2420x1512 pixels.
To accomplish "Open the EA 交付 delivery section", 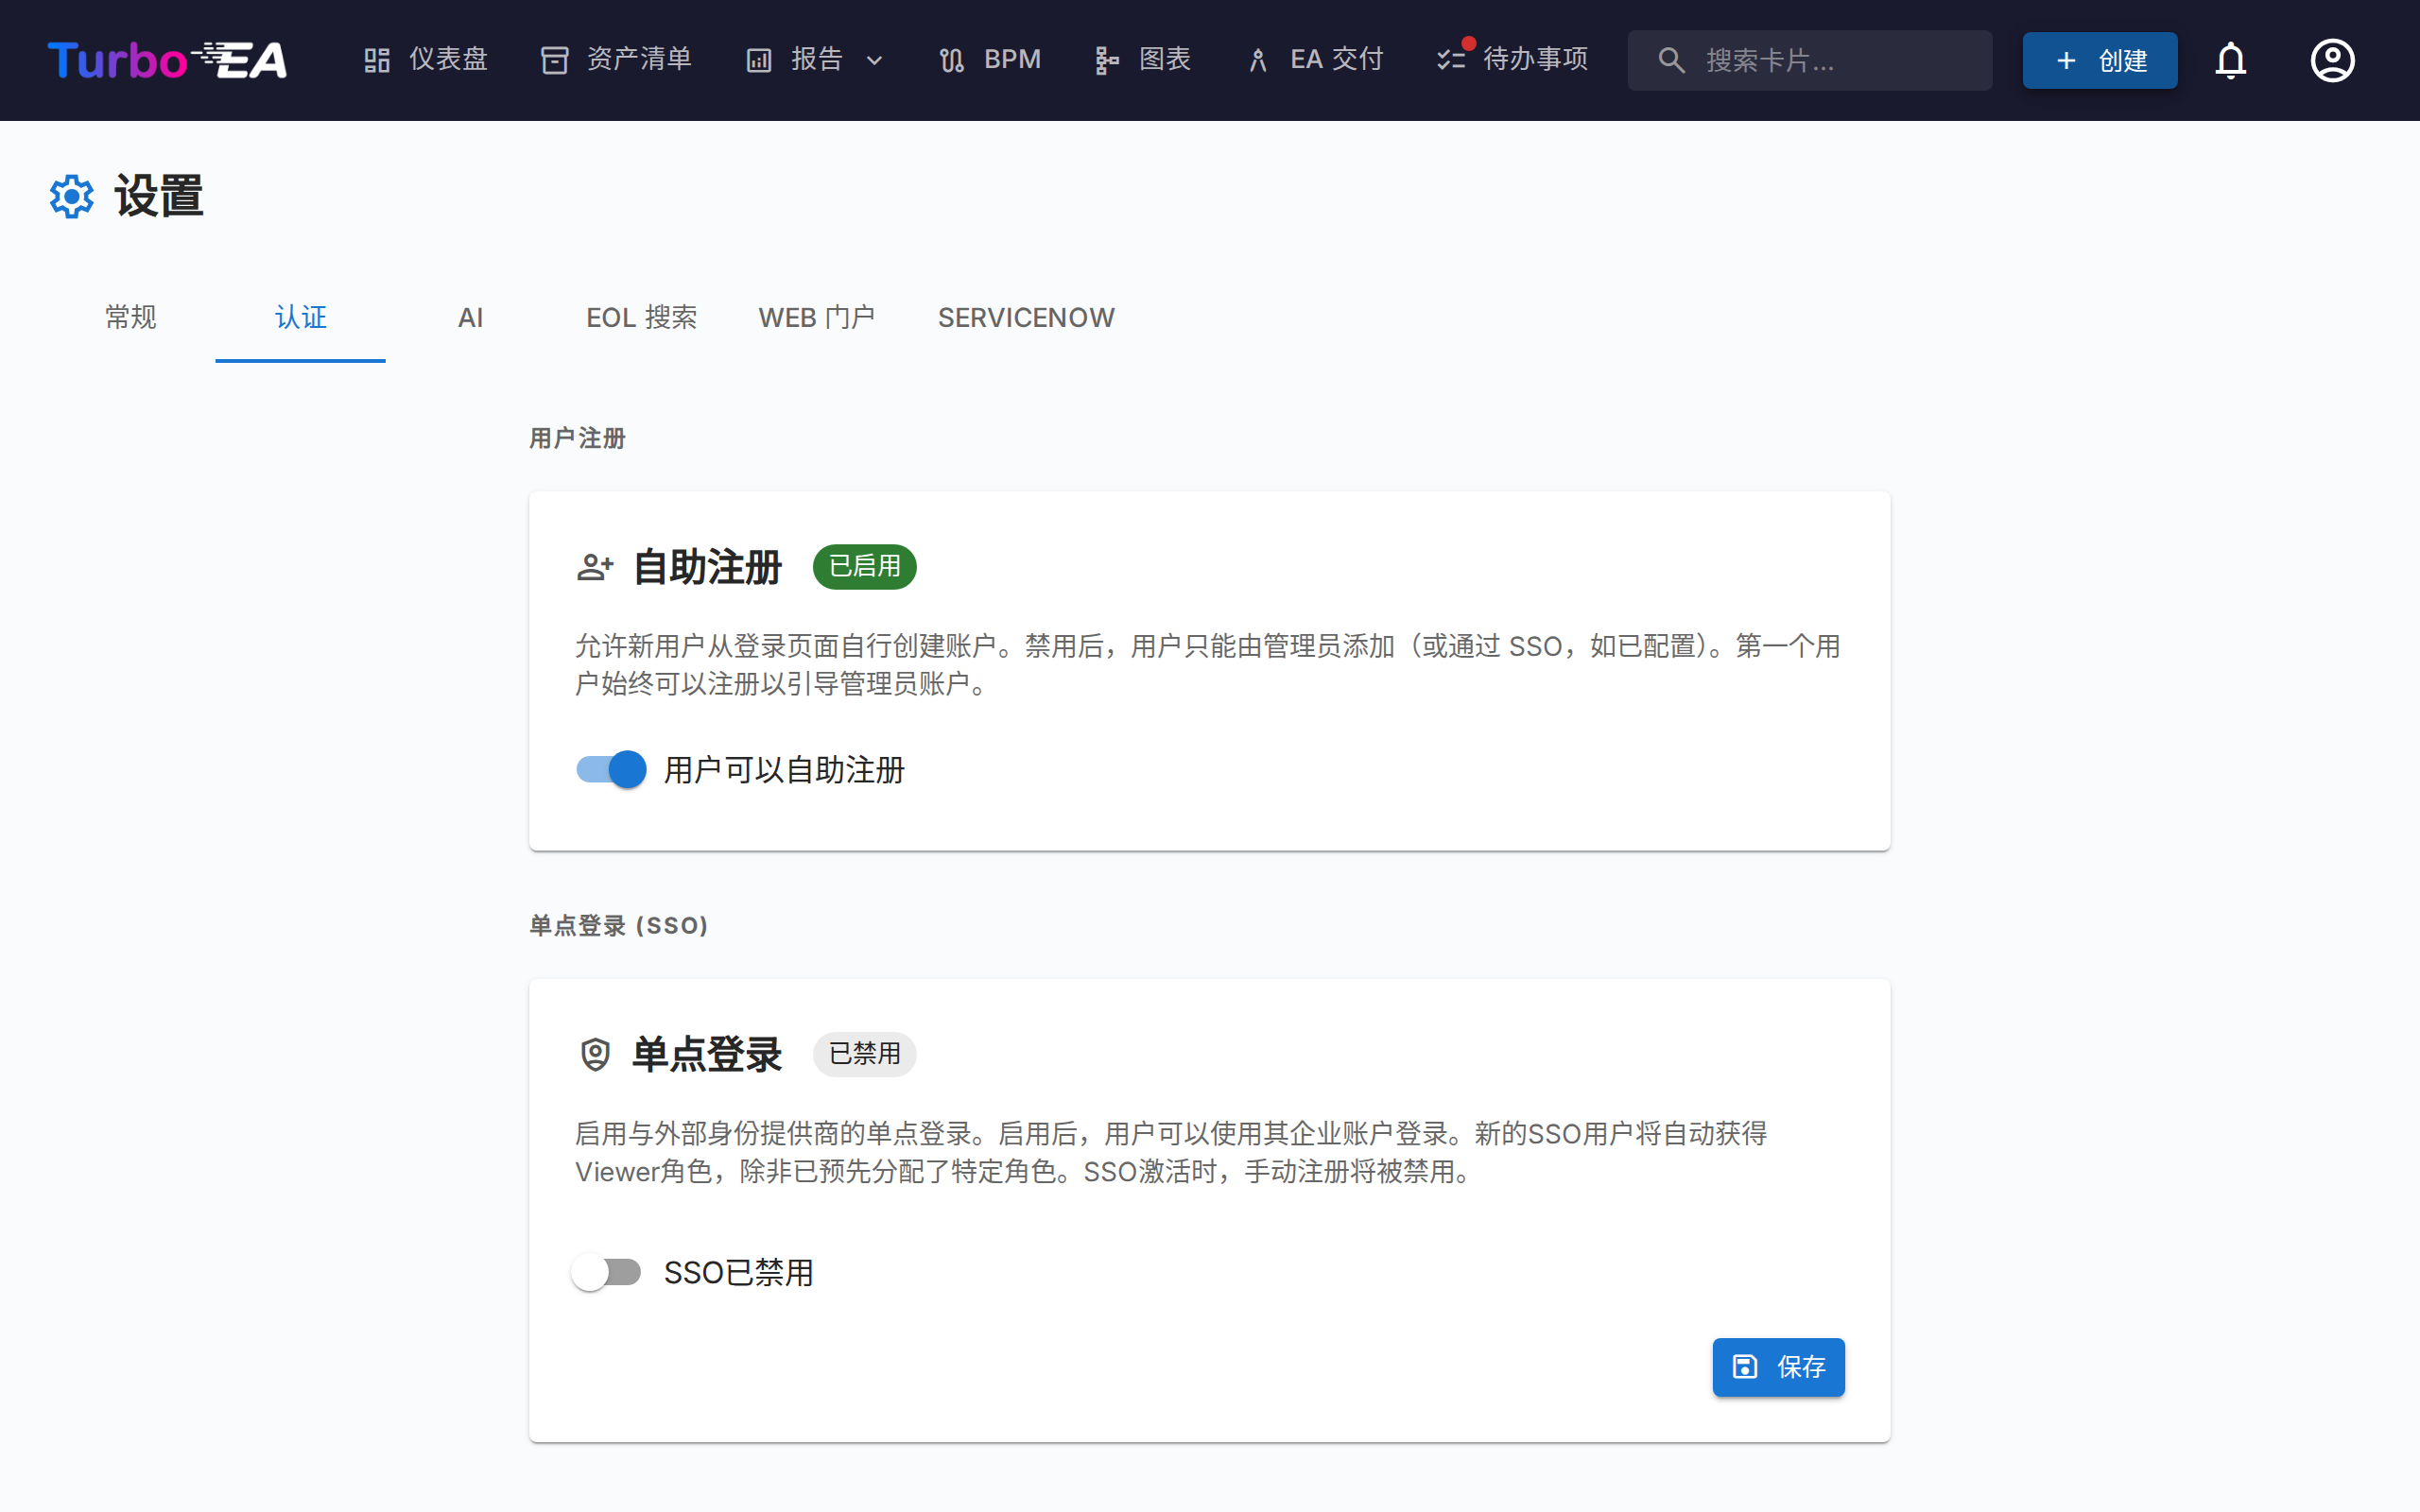I will pos(1313,60).
